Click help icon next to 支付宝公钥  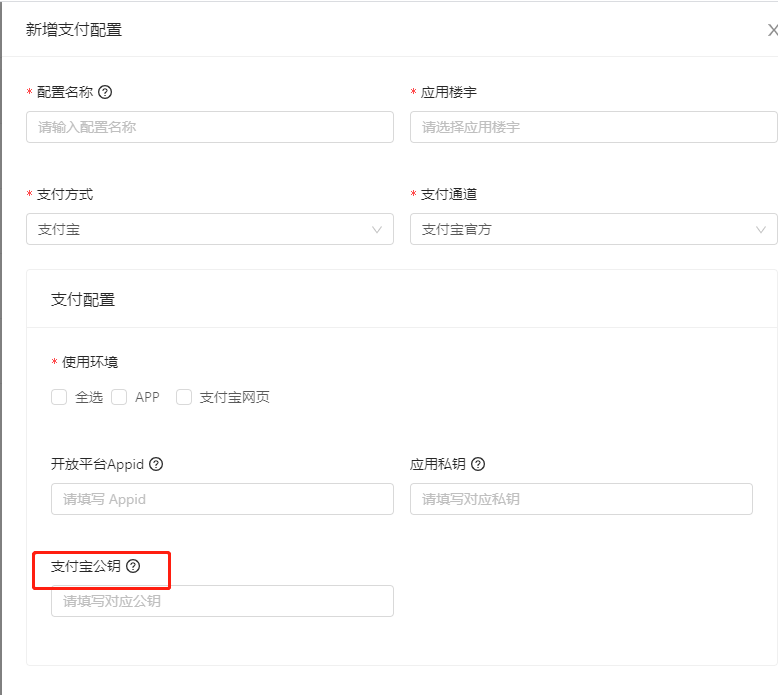point(133,566)
